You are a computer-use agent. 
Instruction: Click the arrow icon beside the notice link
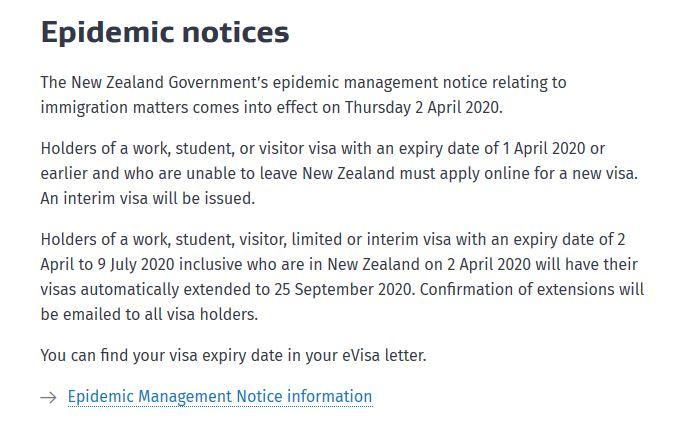tap(49, 398)
